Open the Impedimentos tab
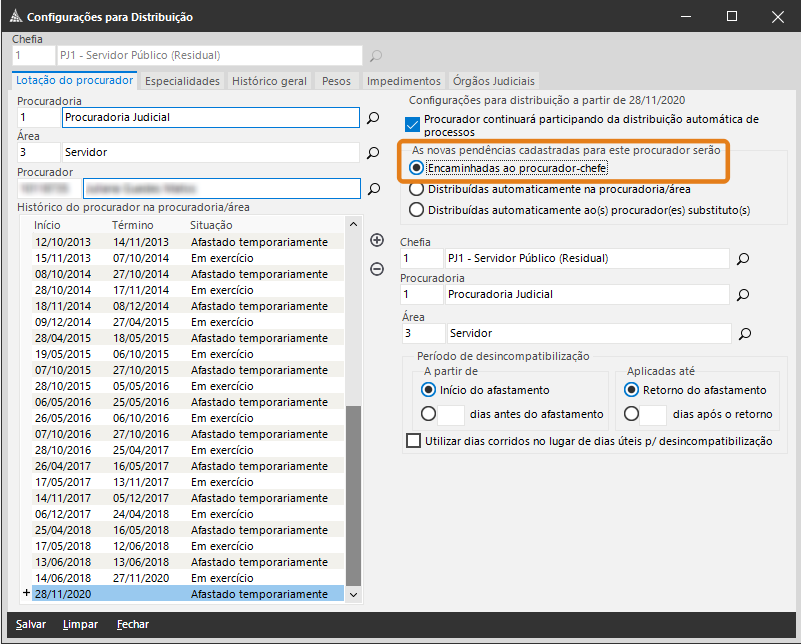 403,81
